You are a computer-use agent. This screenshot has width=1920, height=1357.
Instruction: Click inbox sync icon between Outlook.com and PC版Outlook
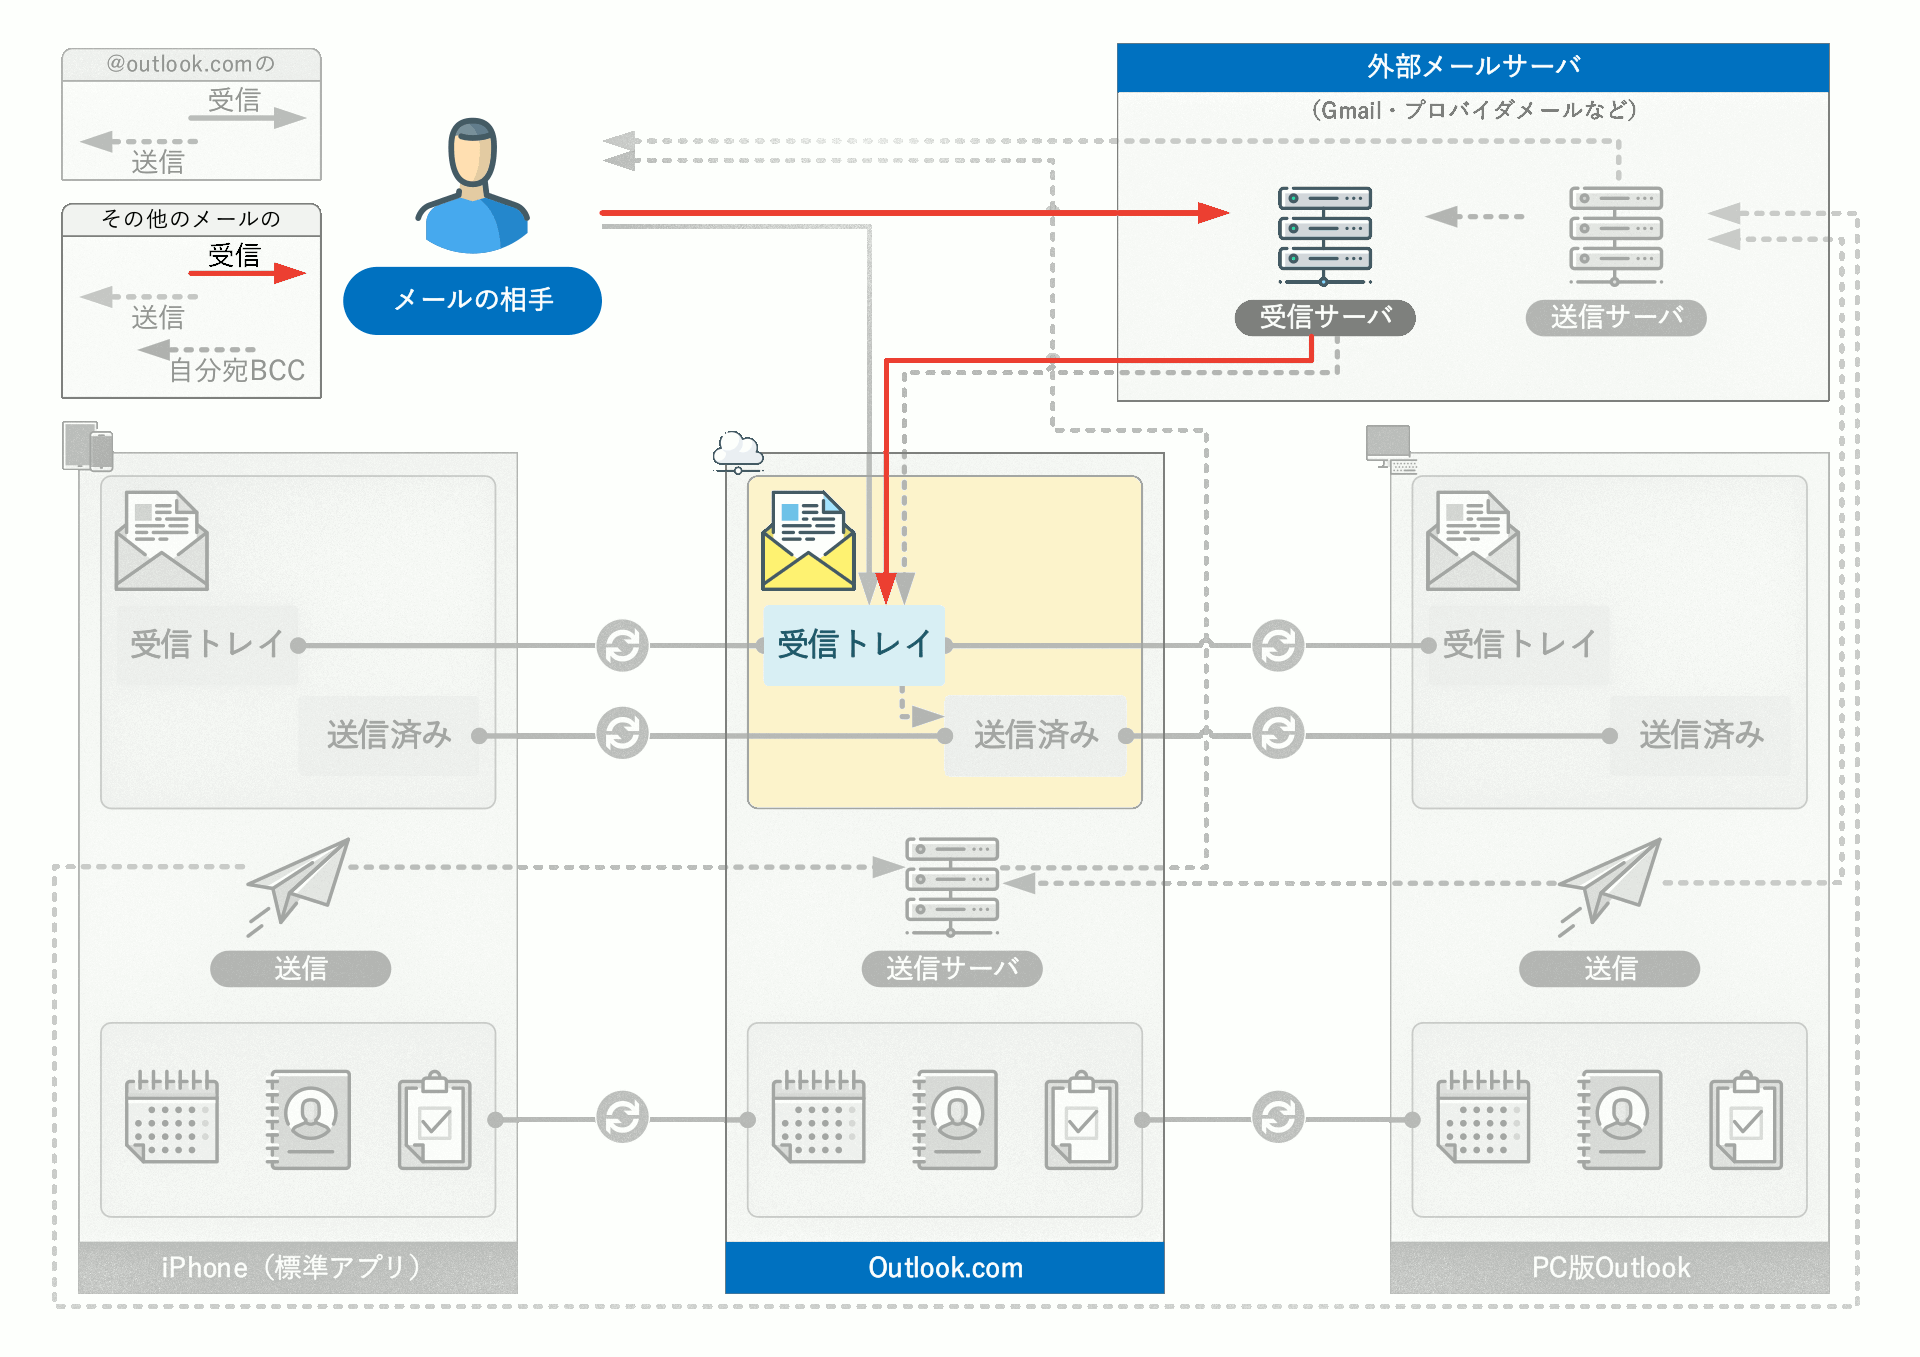click(1278, 645)
